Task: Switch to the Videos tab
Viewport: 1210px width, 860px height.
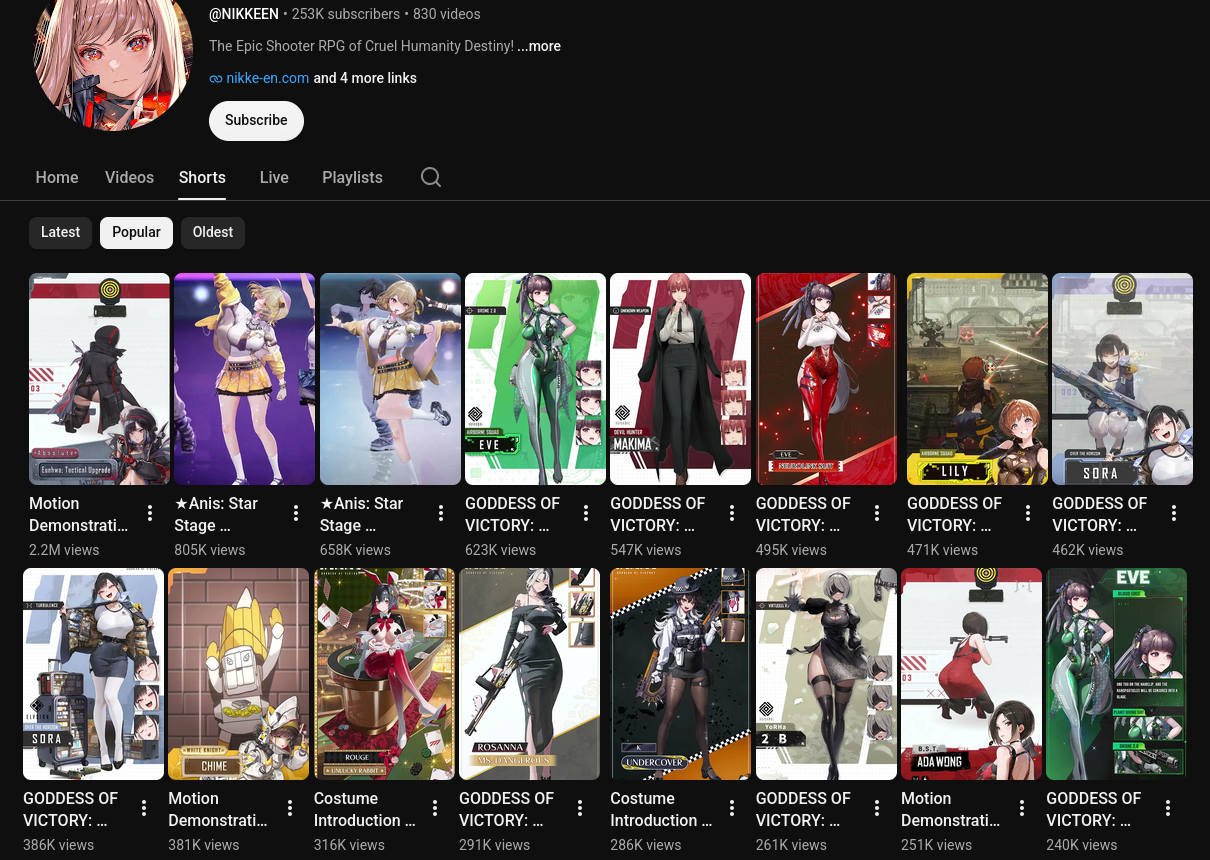Action: point(130,177)
